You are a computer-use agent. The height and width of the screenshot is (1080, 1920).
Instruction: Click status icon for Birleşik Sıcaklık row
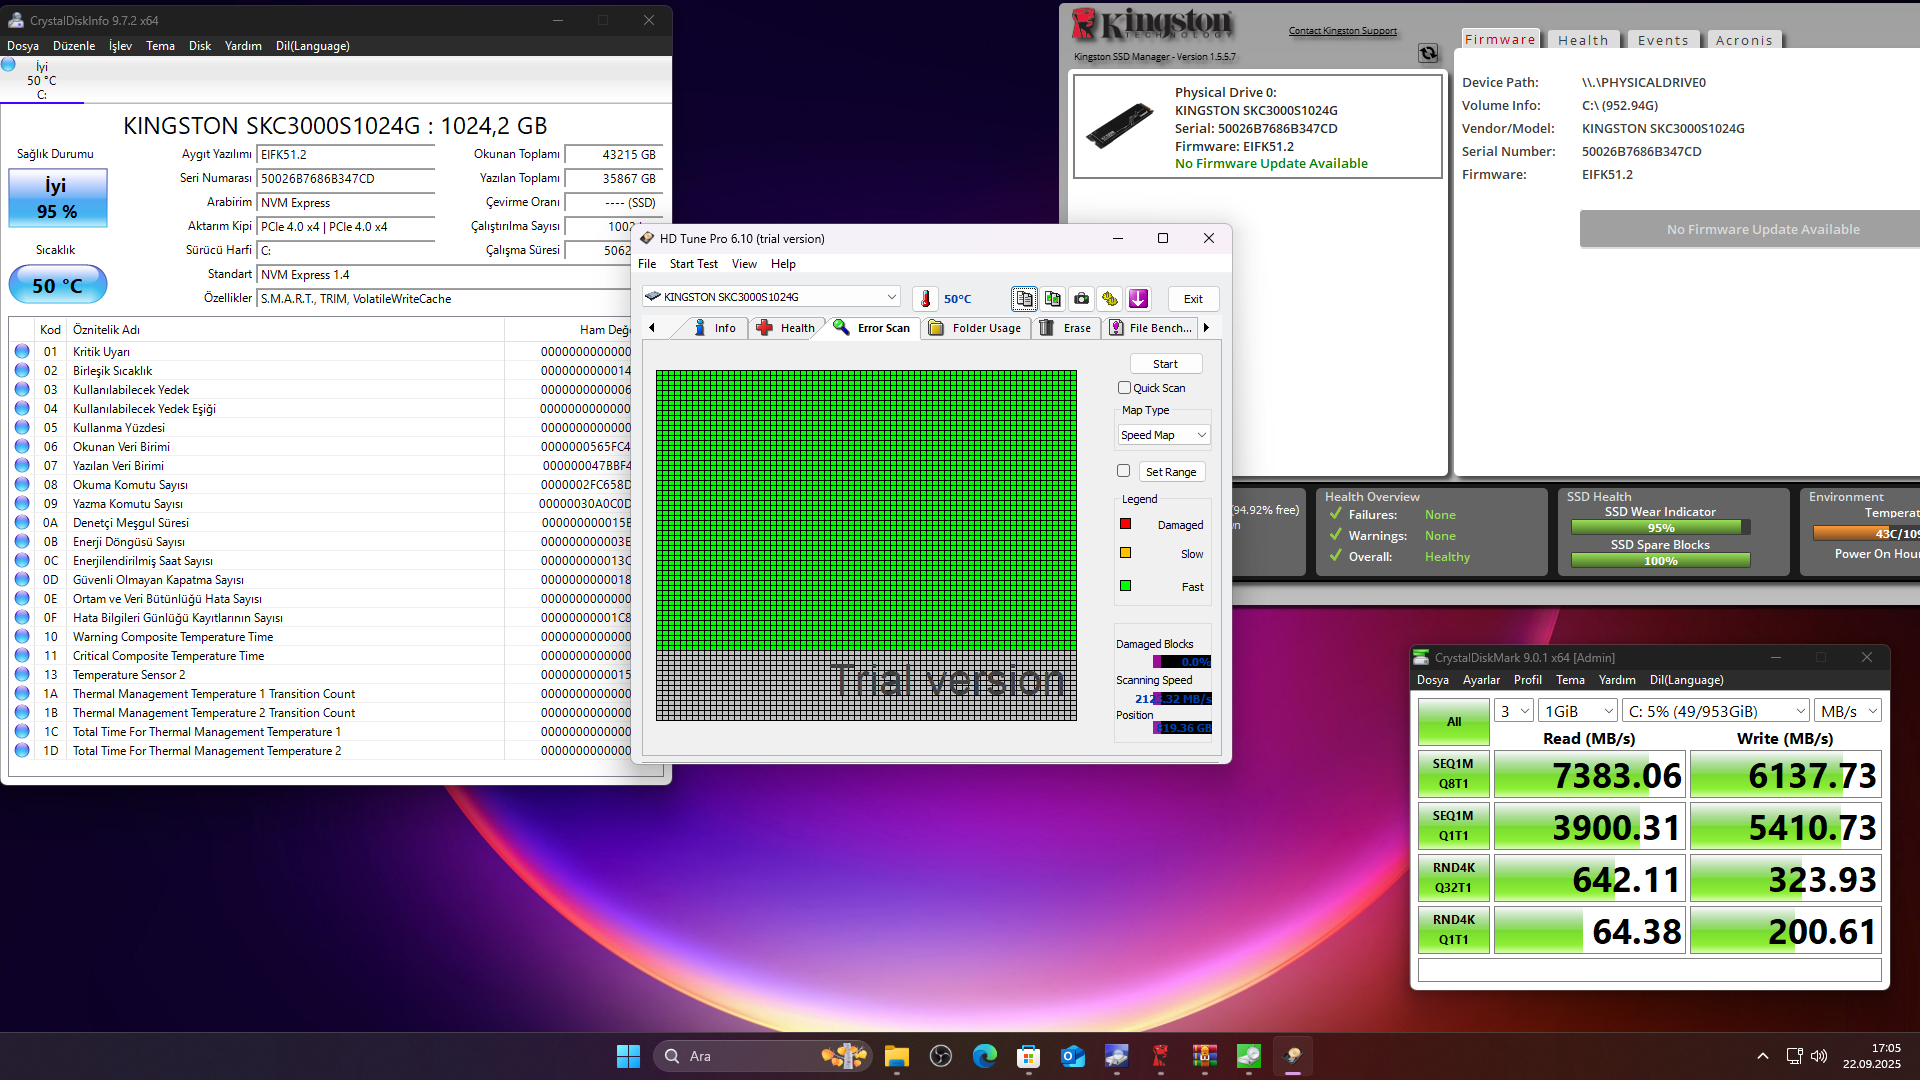tap(22, 371)
